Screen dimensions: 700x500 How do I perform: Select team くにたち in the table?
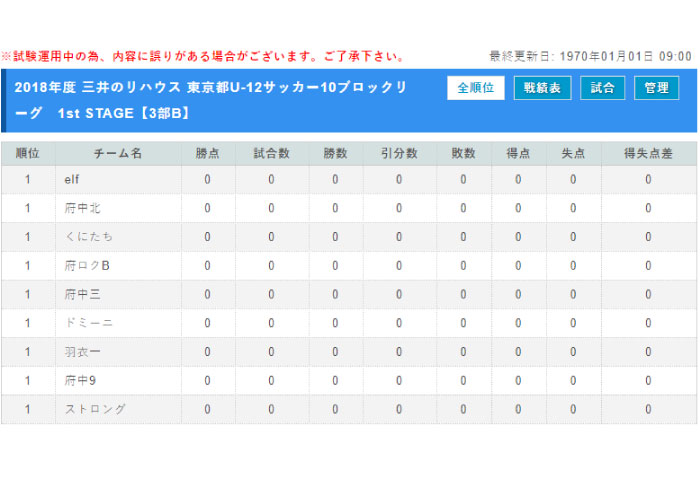pos(88,237)
